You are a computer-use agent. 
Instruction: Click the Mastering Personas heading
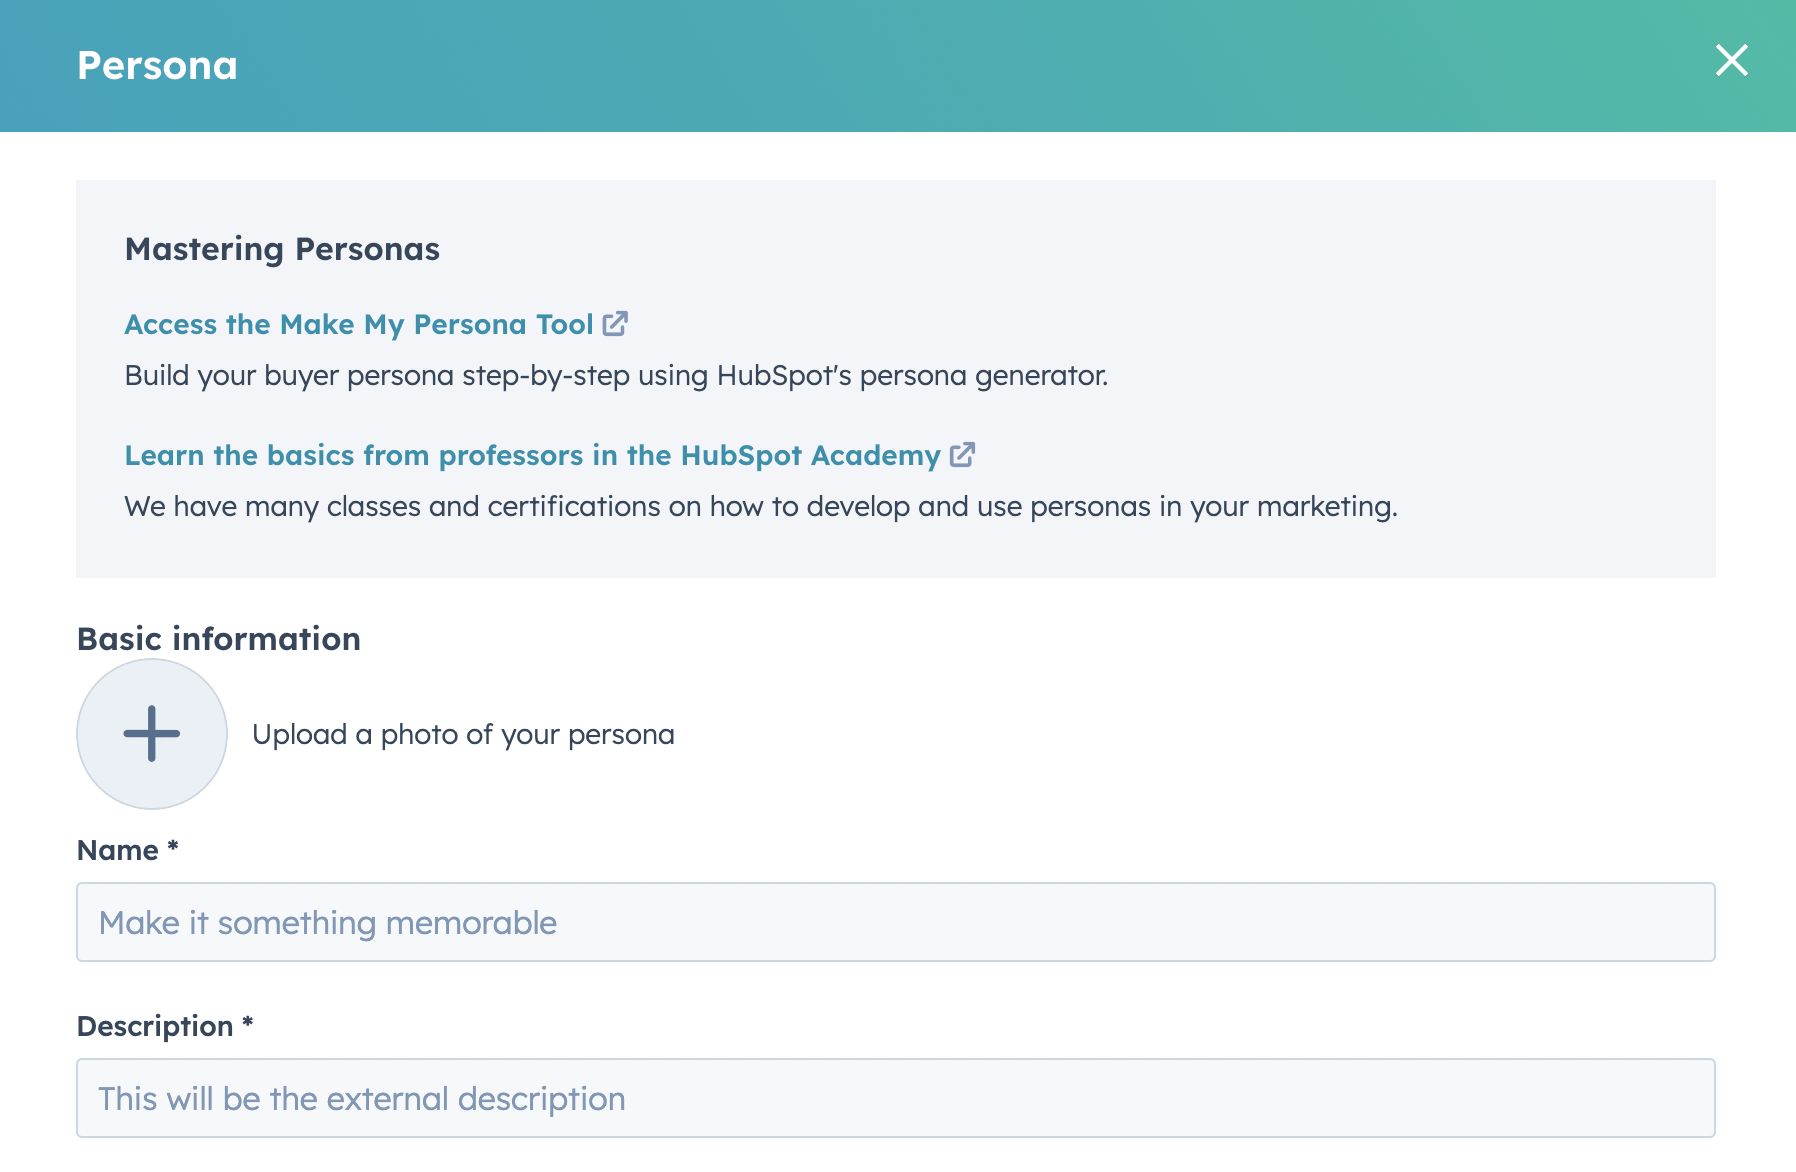coord(282,248)
